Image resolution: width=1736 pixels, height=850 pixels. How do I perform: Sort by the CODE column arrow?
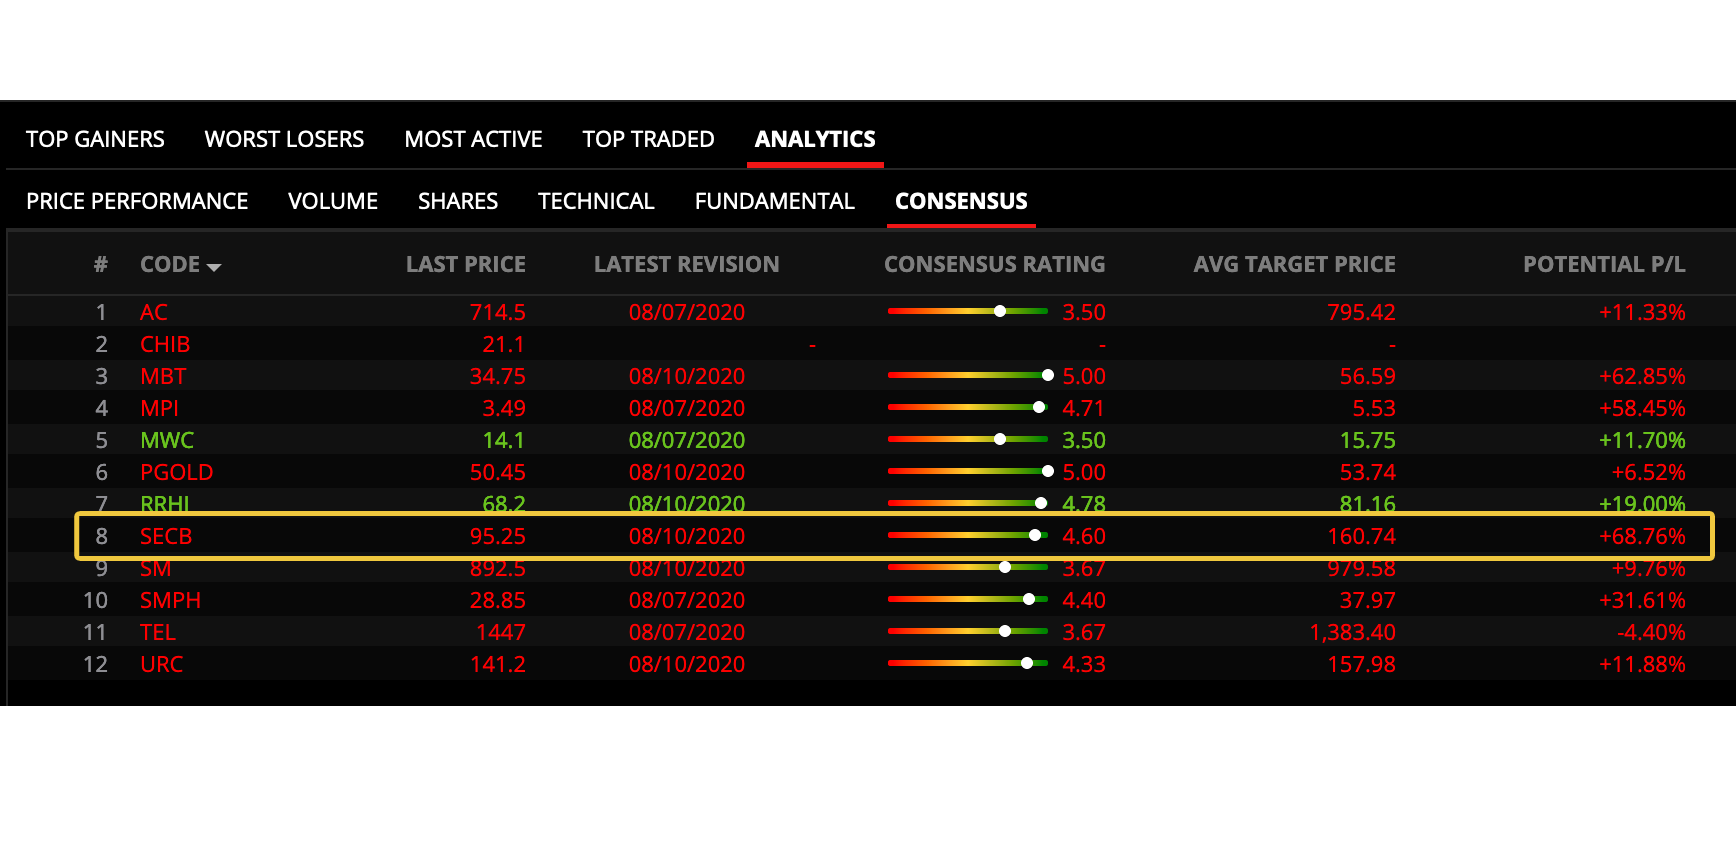(214, 267)
